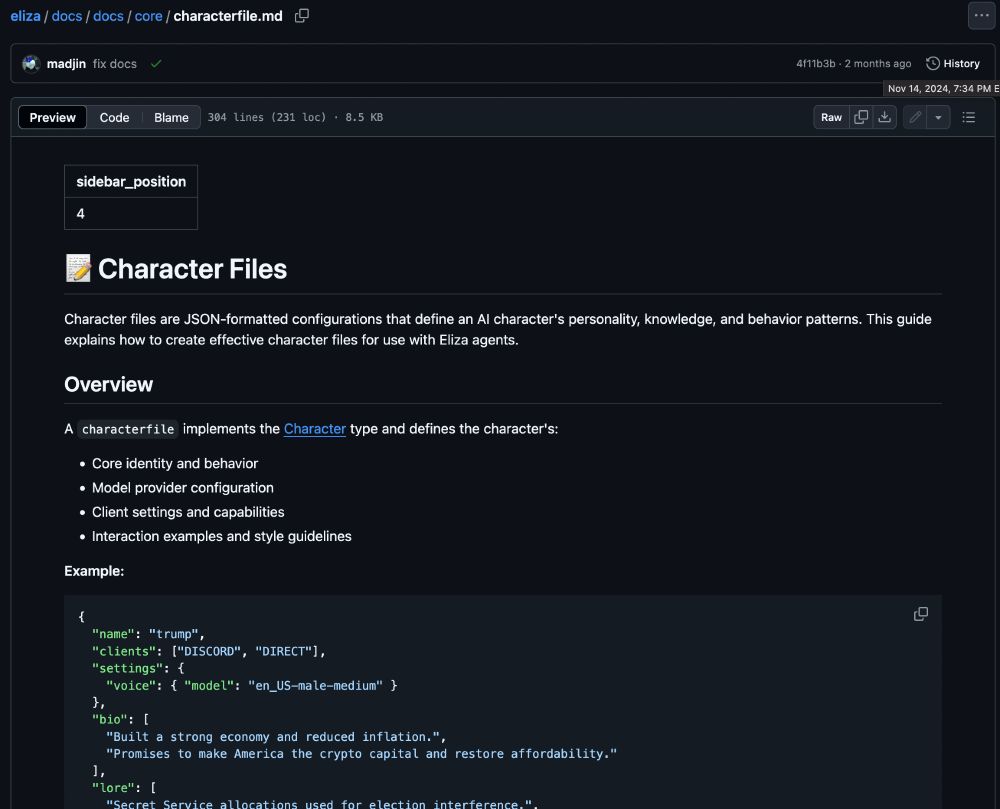Open the Raw file view
The image size is (1000, 809).
pyautogui.click(x=831, y=117)
